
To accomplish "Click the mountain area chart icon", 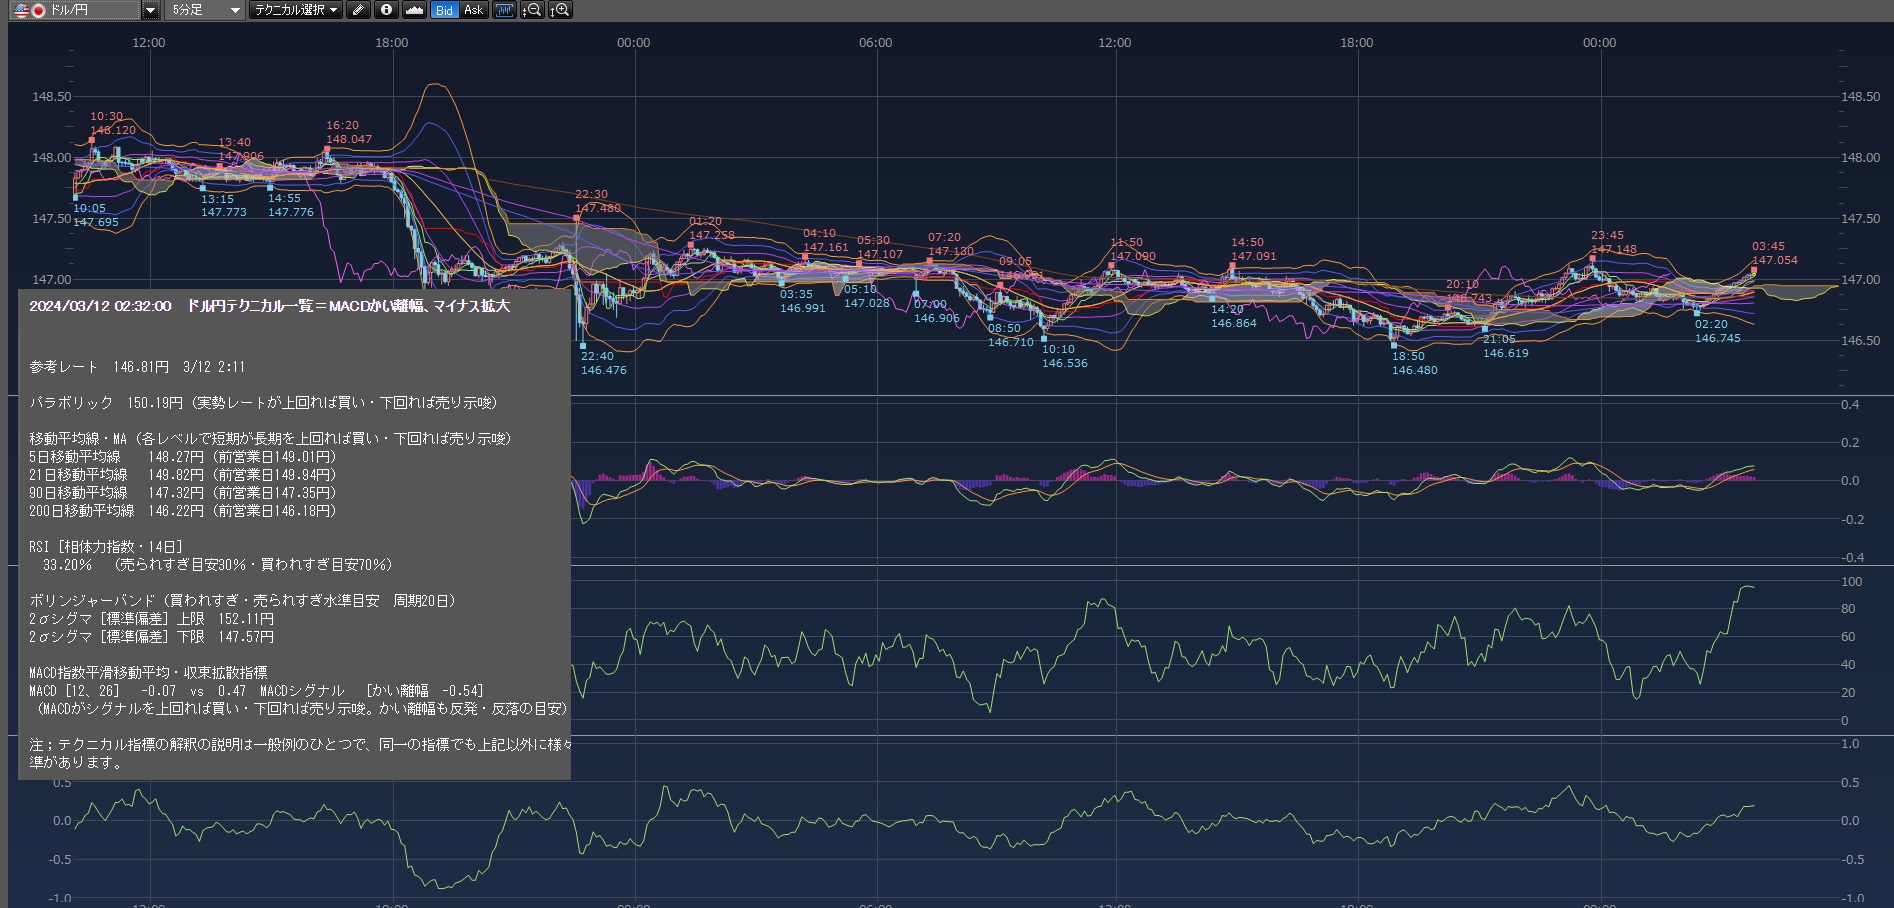I will [414, 10].
